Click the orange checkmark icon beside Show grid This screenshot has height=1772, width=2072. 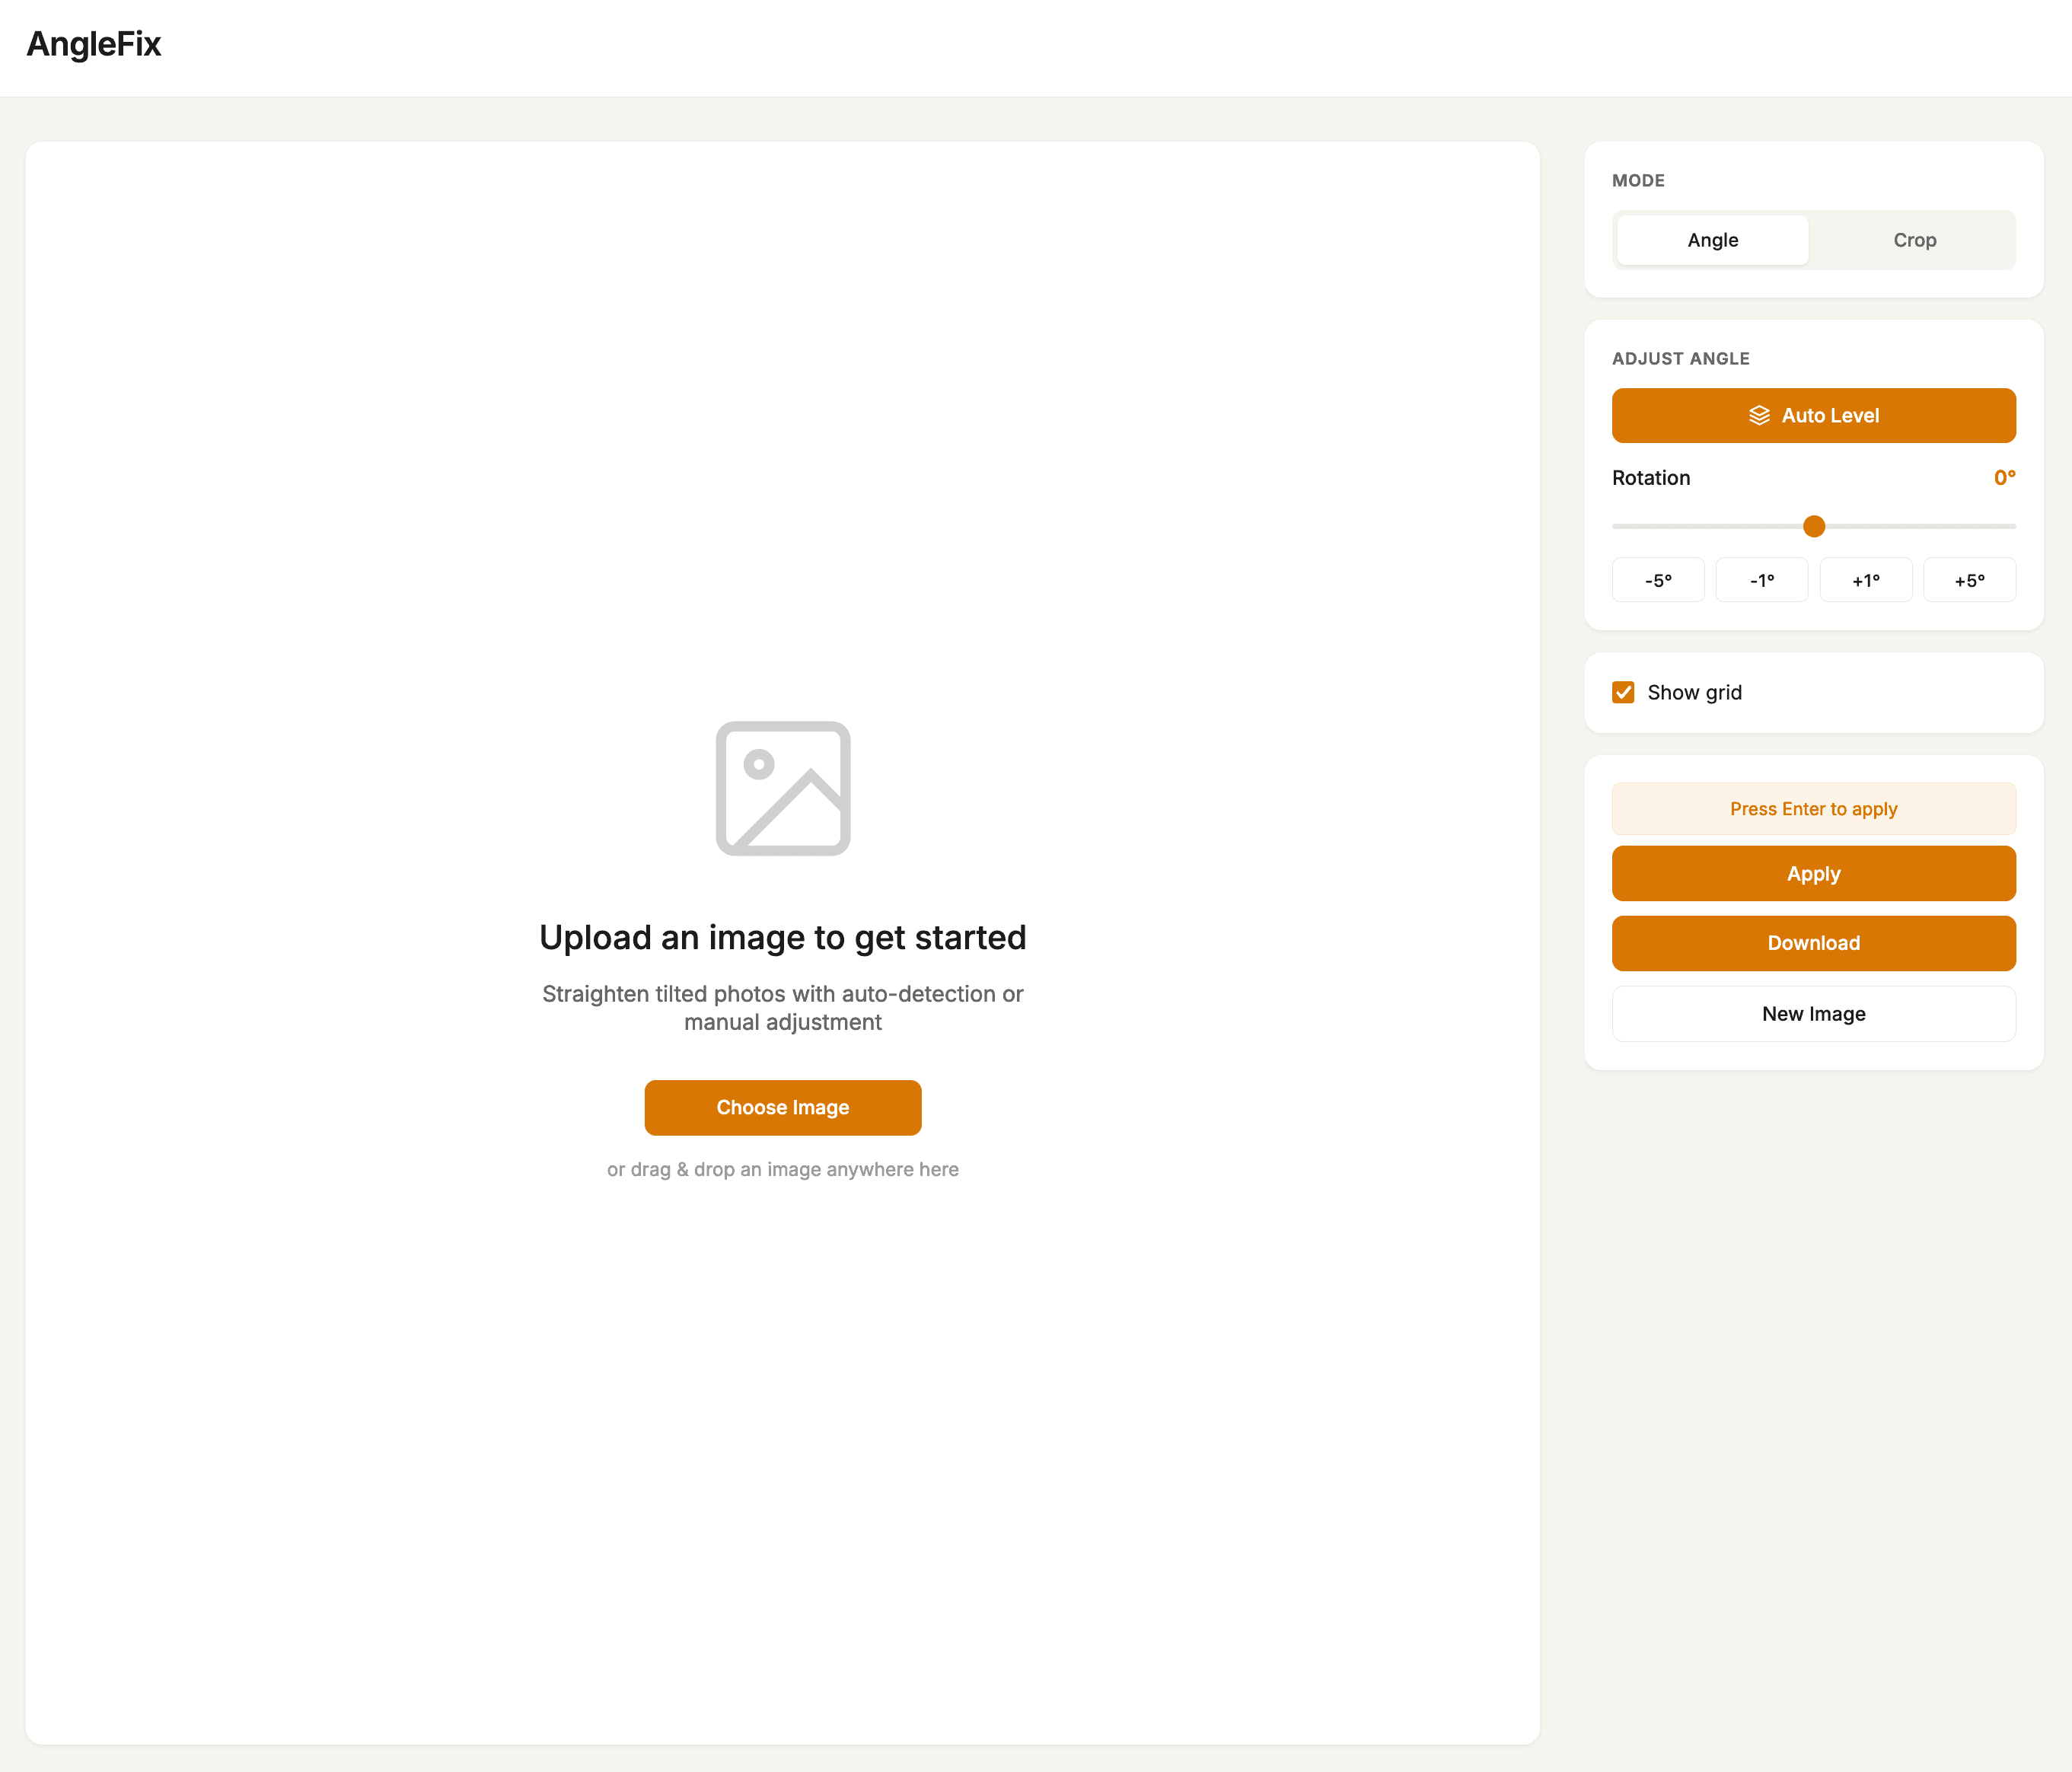click(x=1623, y=691)
